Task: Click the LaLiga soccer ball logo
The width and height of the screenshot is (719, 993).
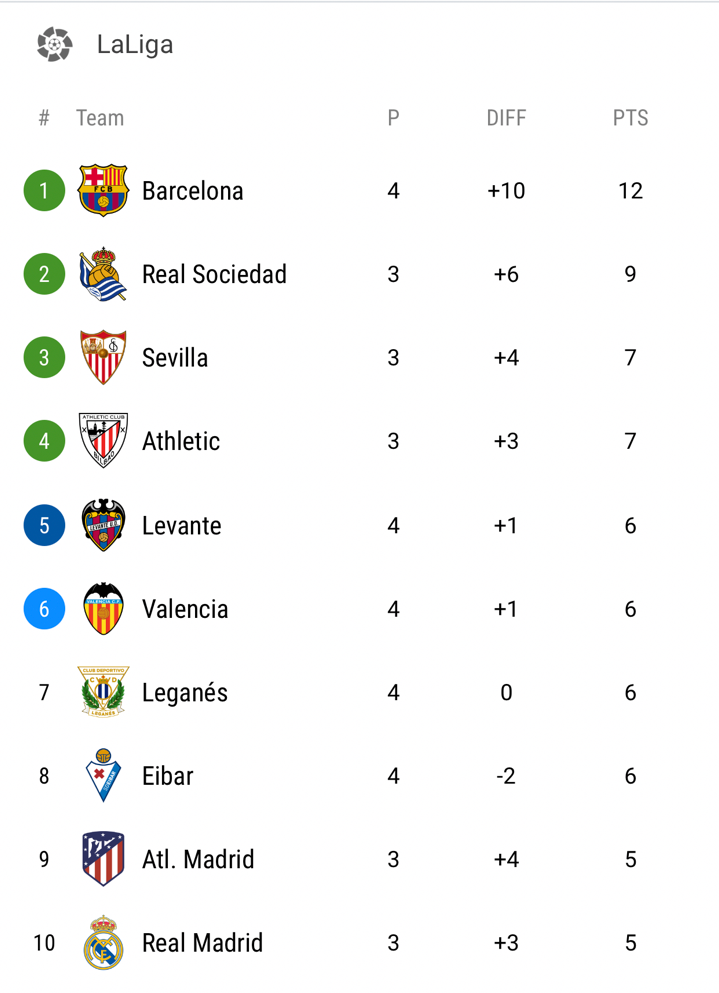Action: click(54, 44)
